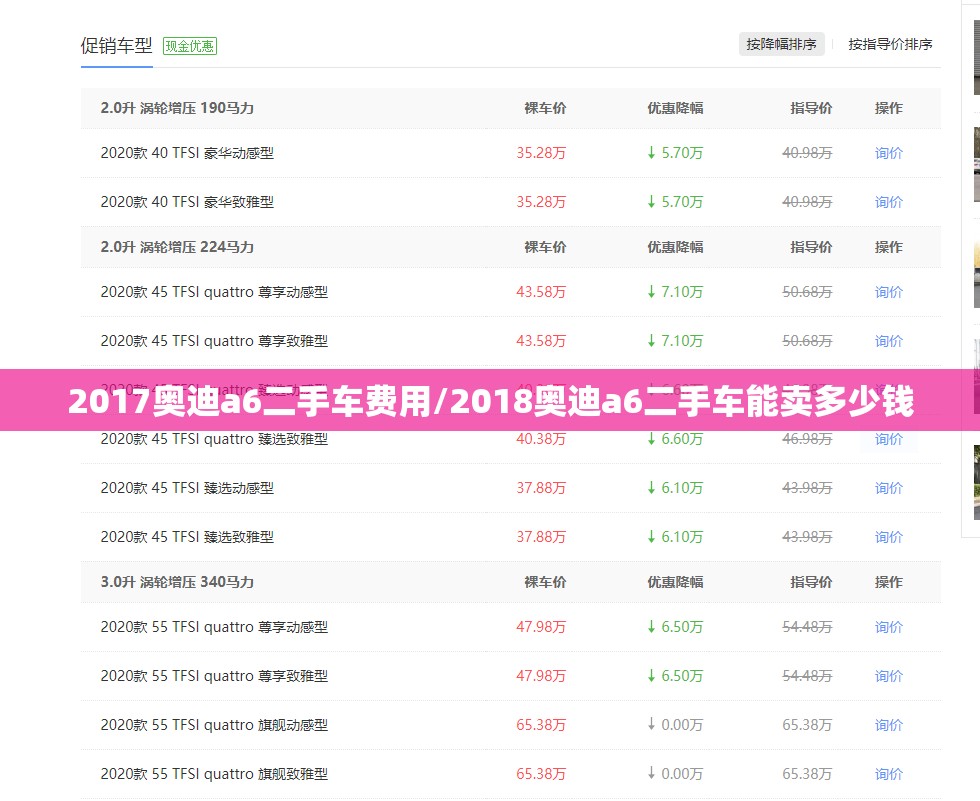Open model 2020款 45 TFSI 臻选动感型
The image size is (980, 801).
pos(187,488)
